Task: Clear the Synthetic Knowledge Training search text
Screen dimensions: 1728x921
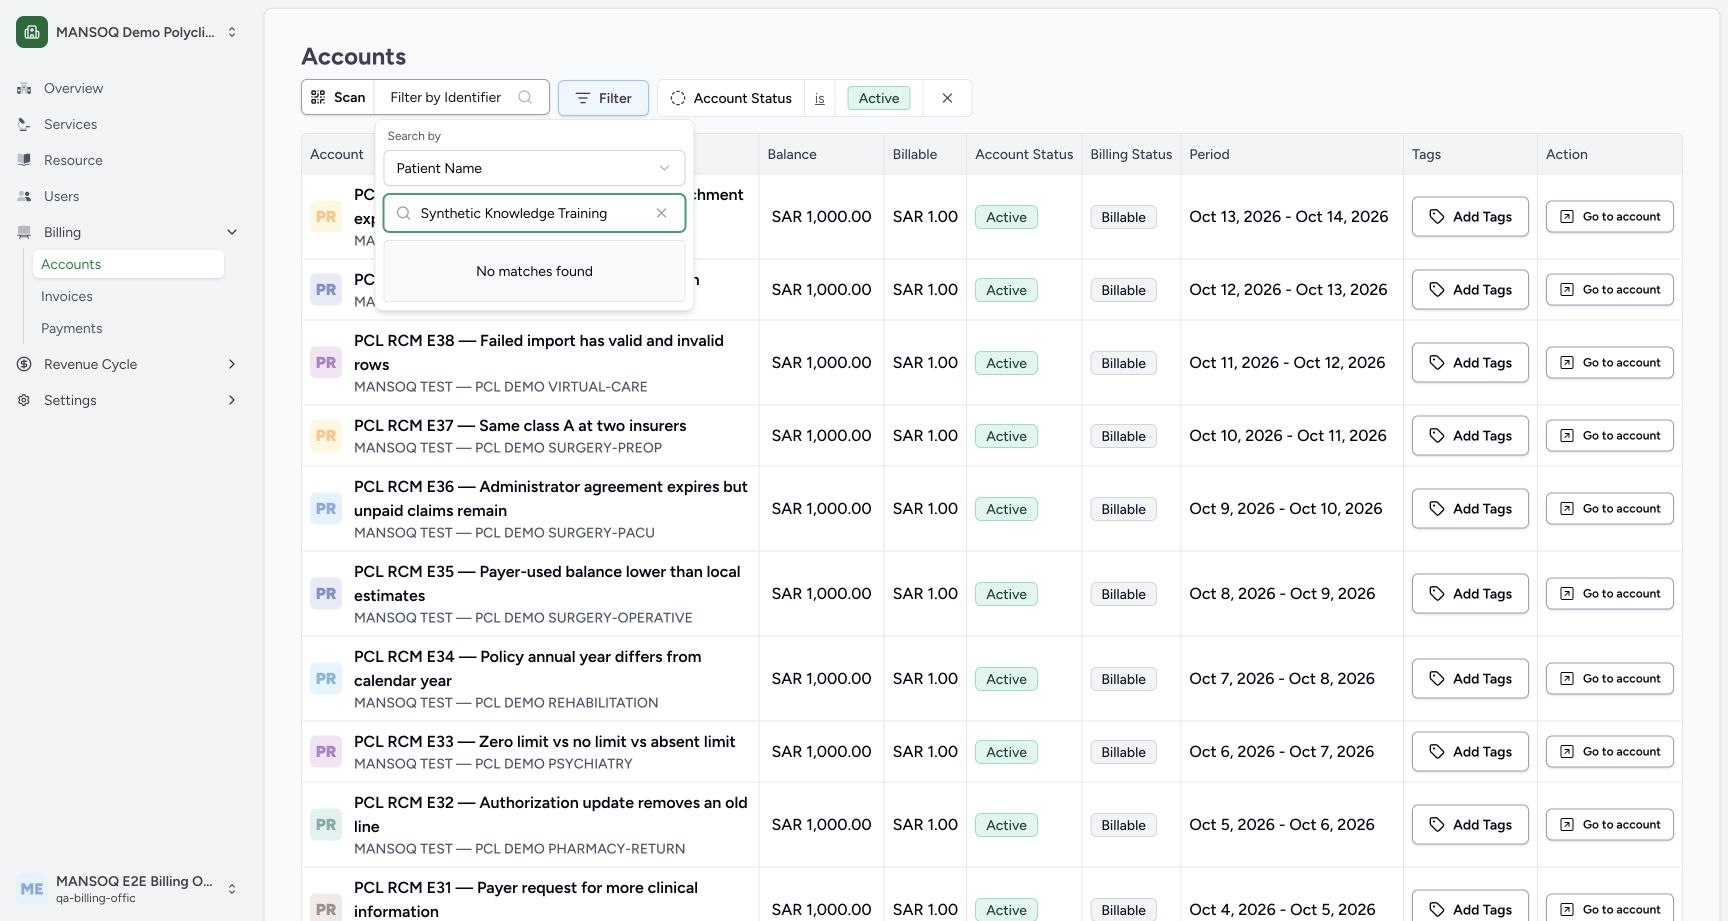Action: (x=661, y=213)
